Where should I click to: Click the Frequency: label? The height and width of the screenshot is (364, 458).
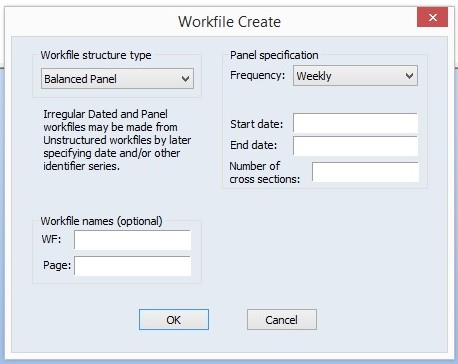point(258,75)
